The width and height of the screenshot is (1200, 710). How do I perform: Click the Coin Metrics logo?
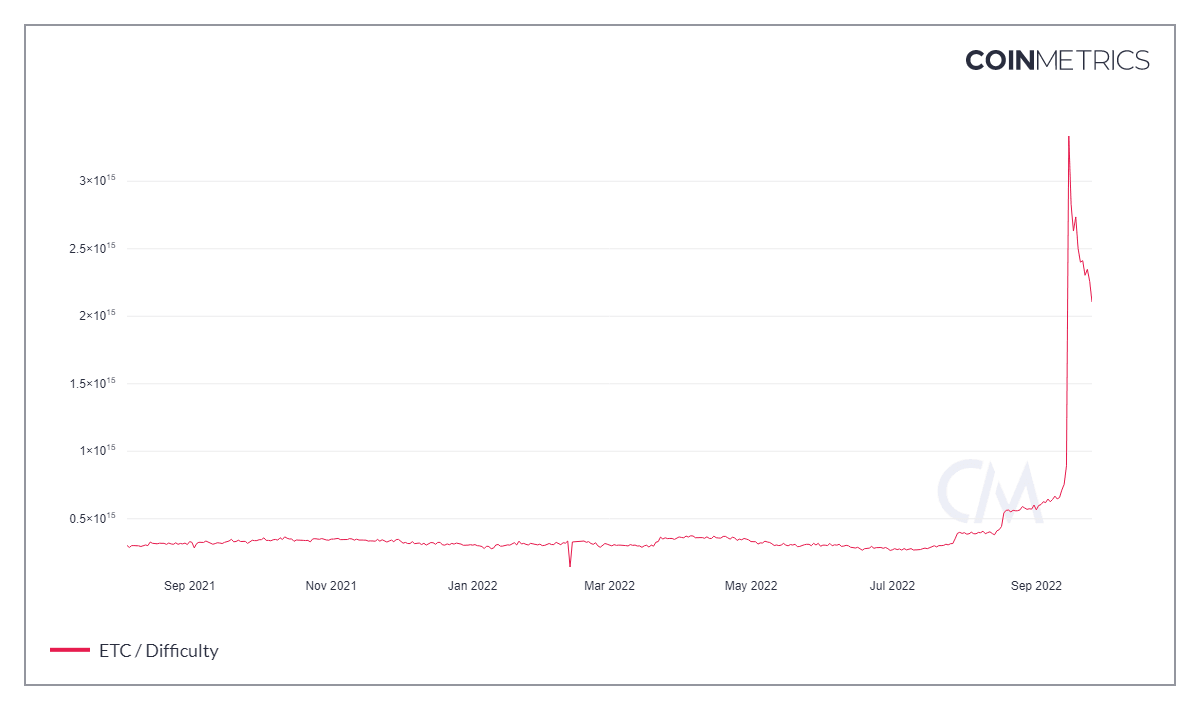point(1057,60)
